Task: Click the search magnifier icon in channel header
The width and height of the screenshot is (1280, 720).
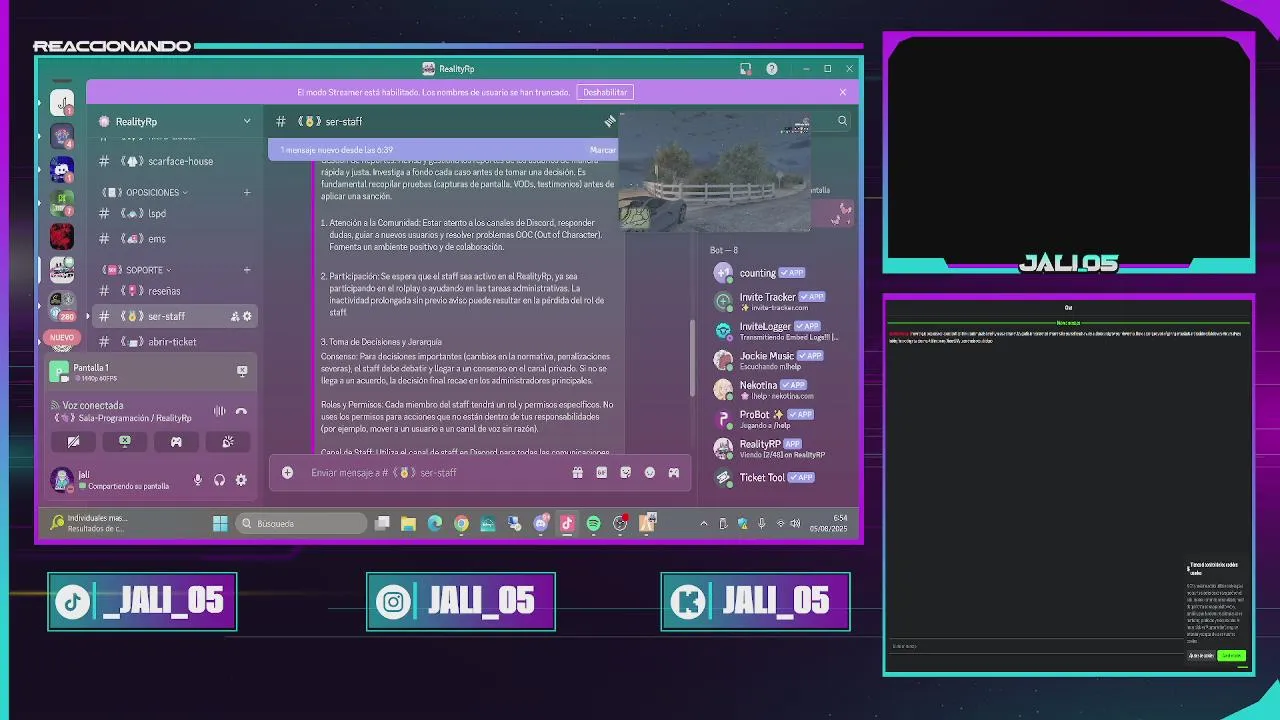Action: pyautogui.click(x=842, y=121)
